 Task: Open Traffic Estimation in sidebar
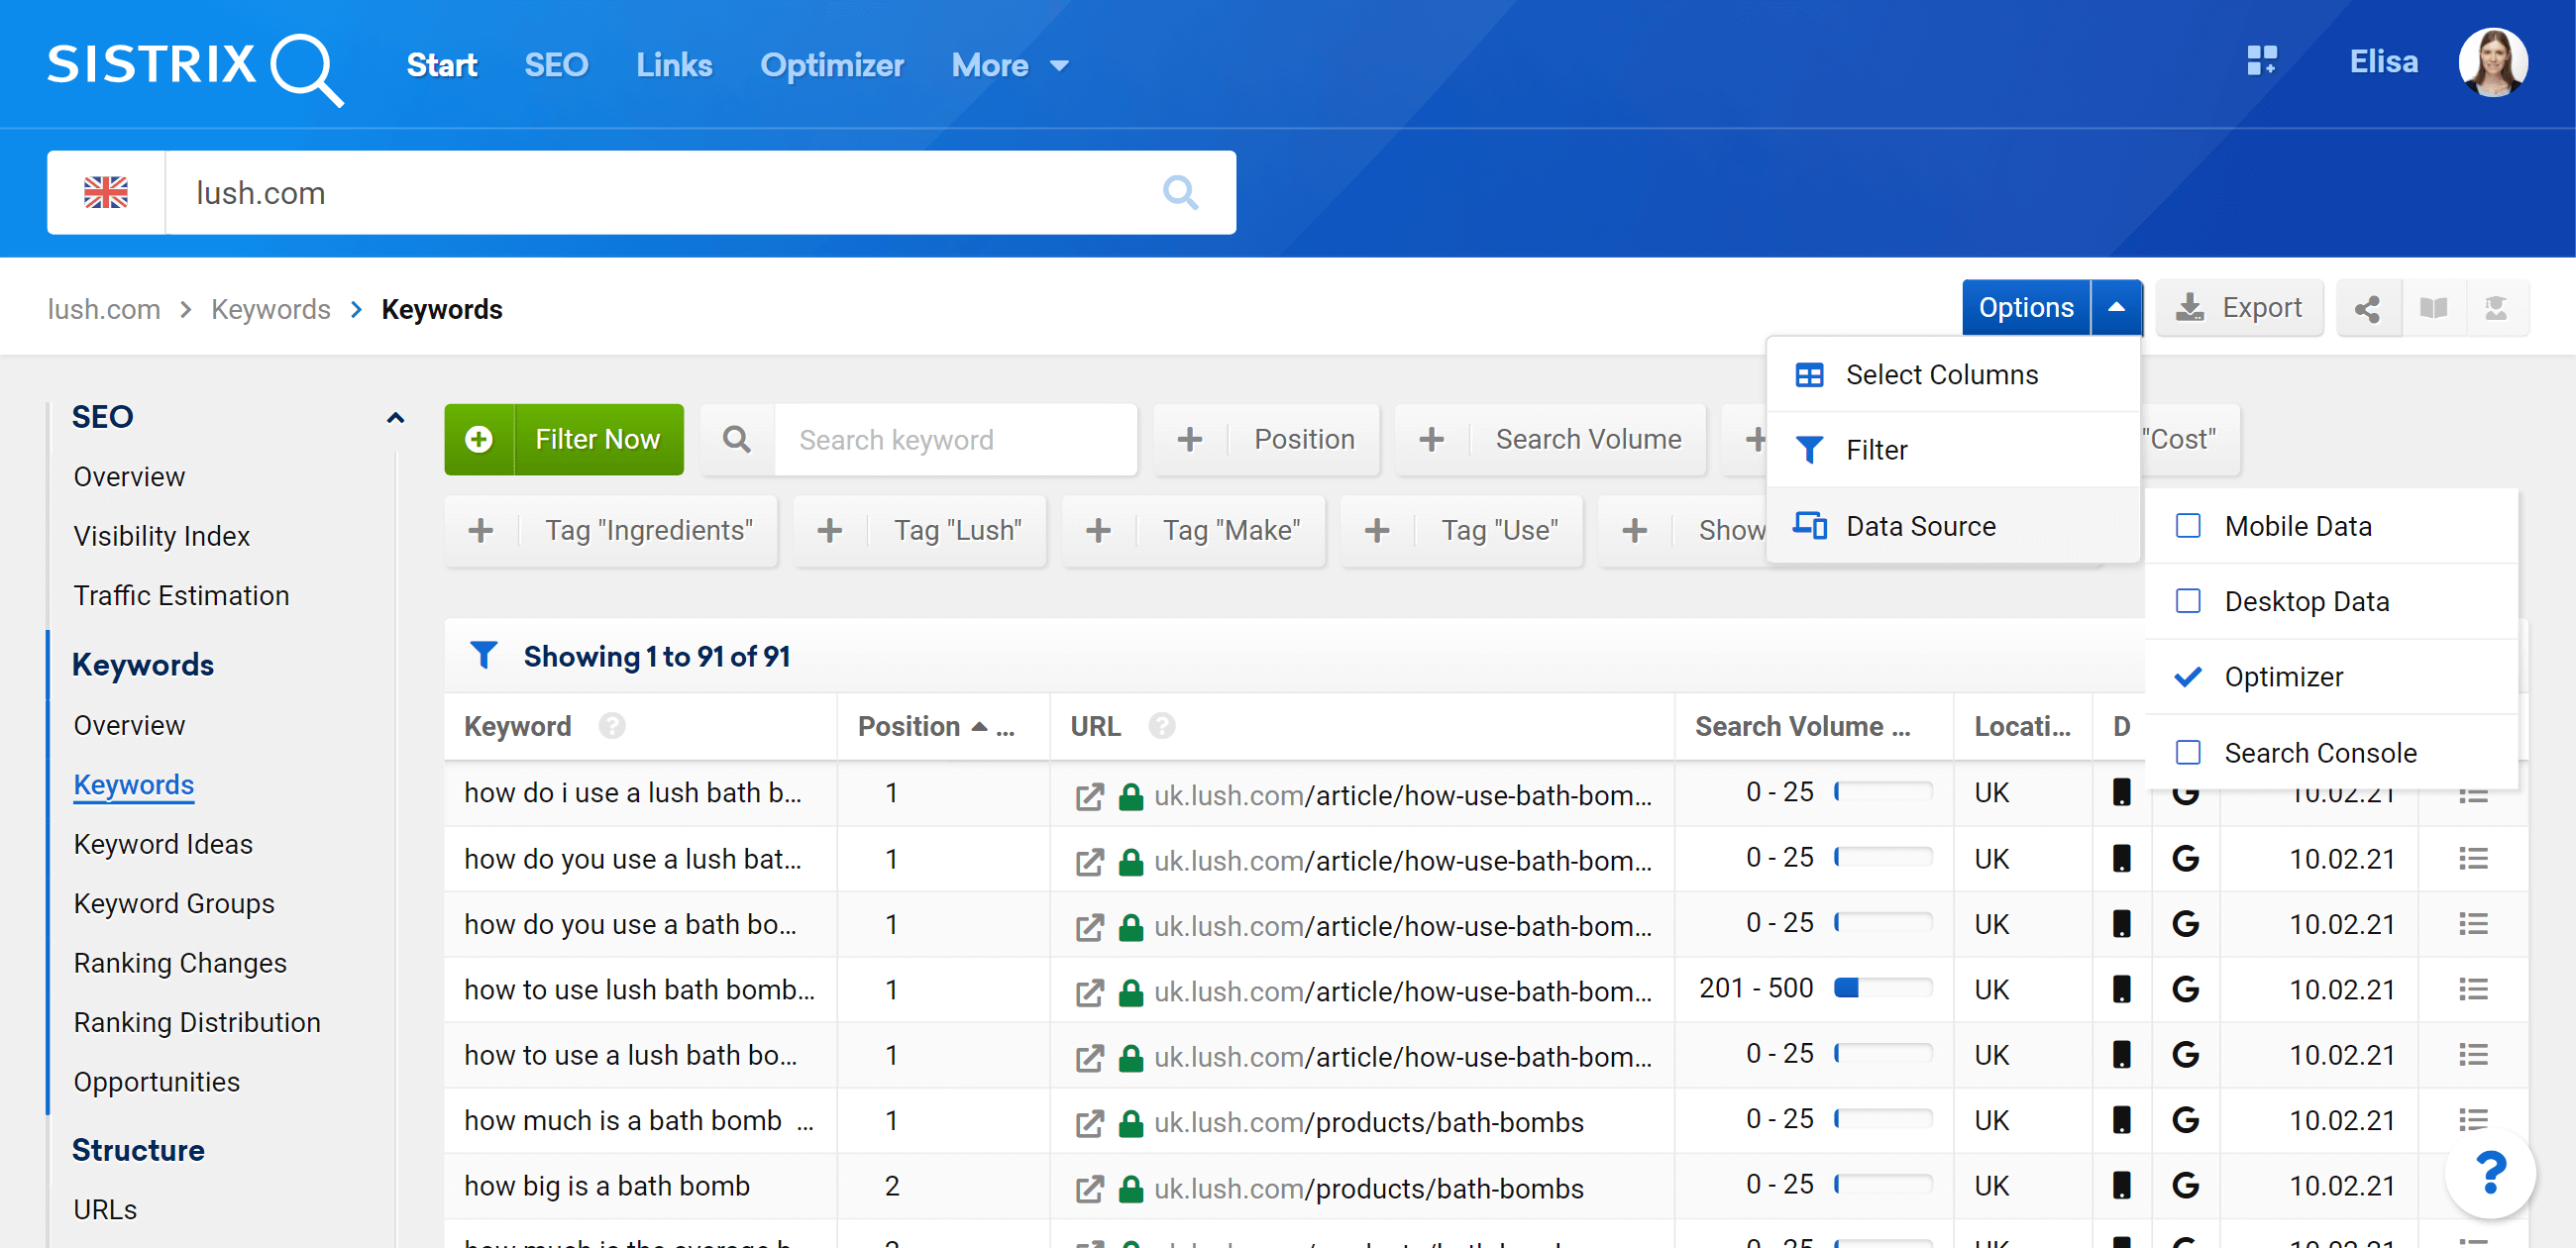coord(181,595)
